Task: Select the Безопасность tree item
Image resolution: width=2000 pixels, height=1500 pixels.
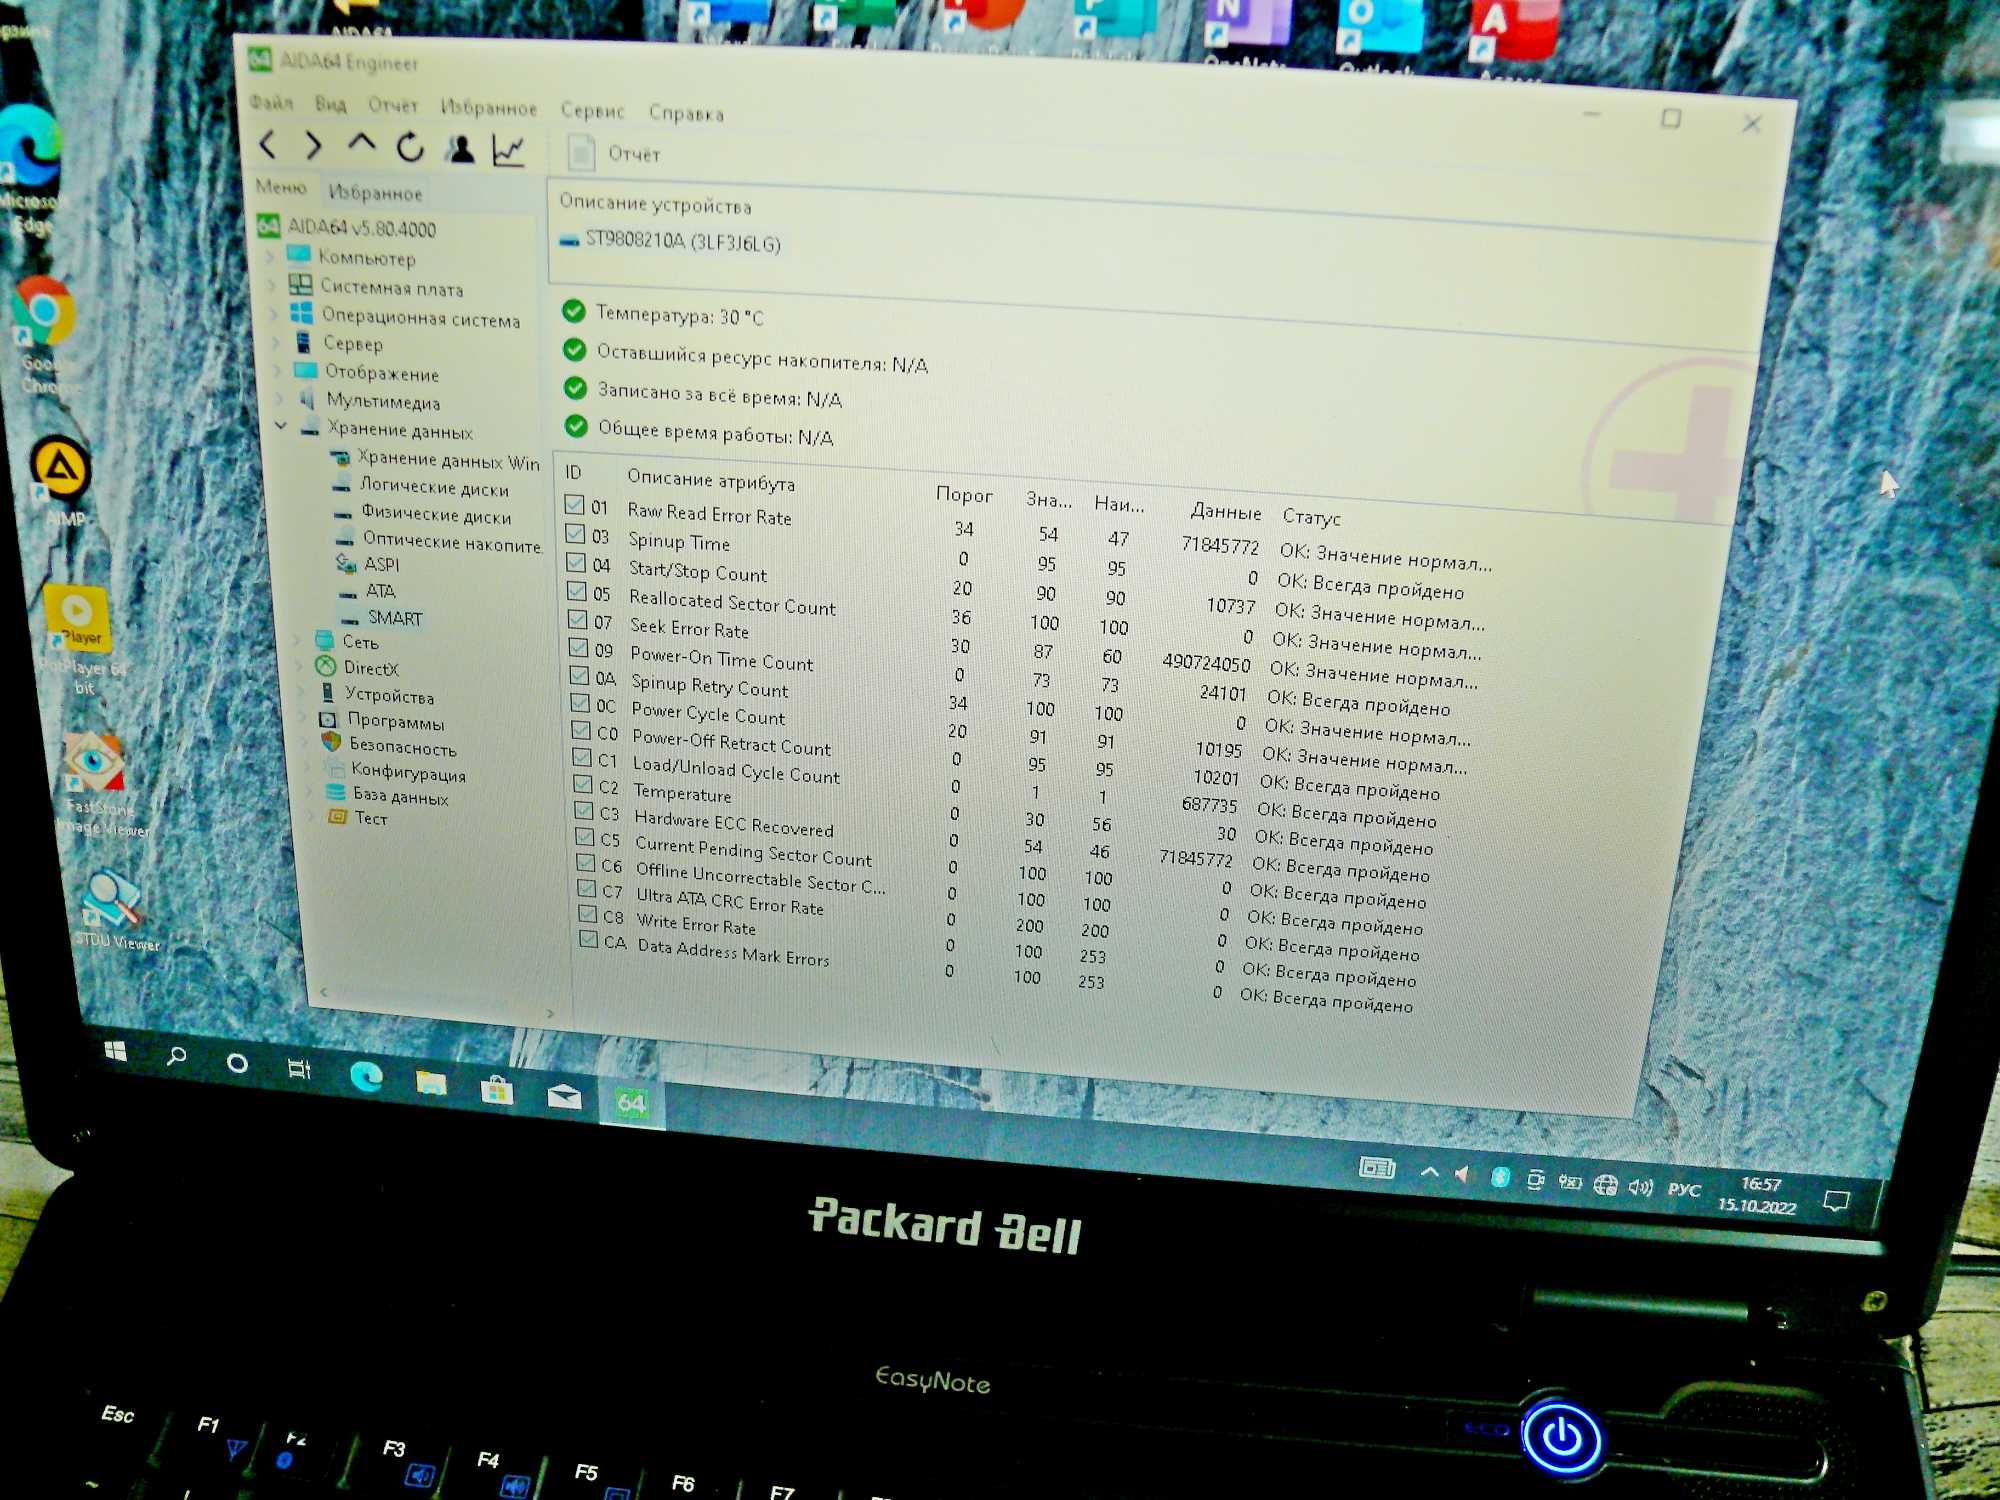Action: [389, 746]
